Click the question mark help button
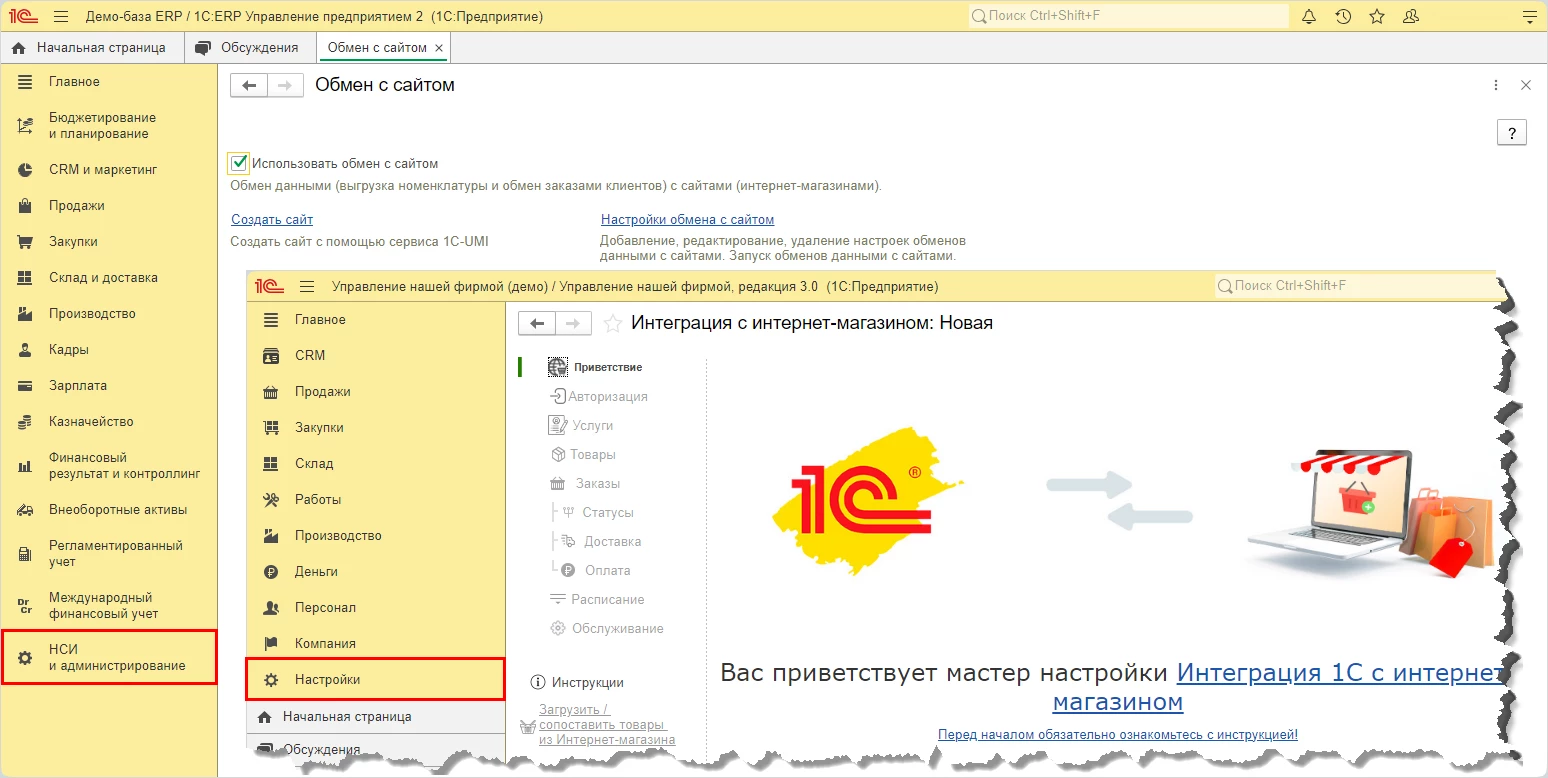The image size is (1548, 778). [1512, 133]
